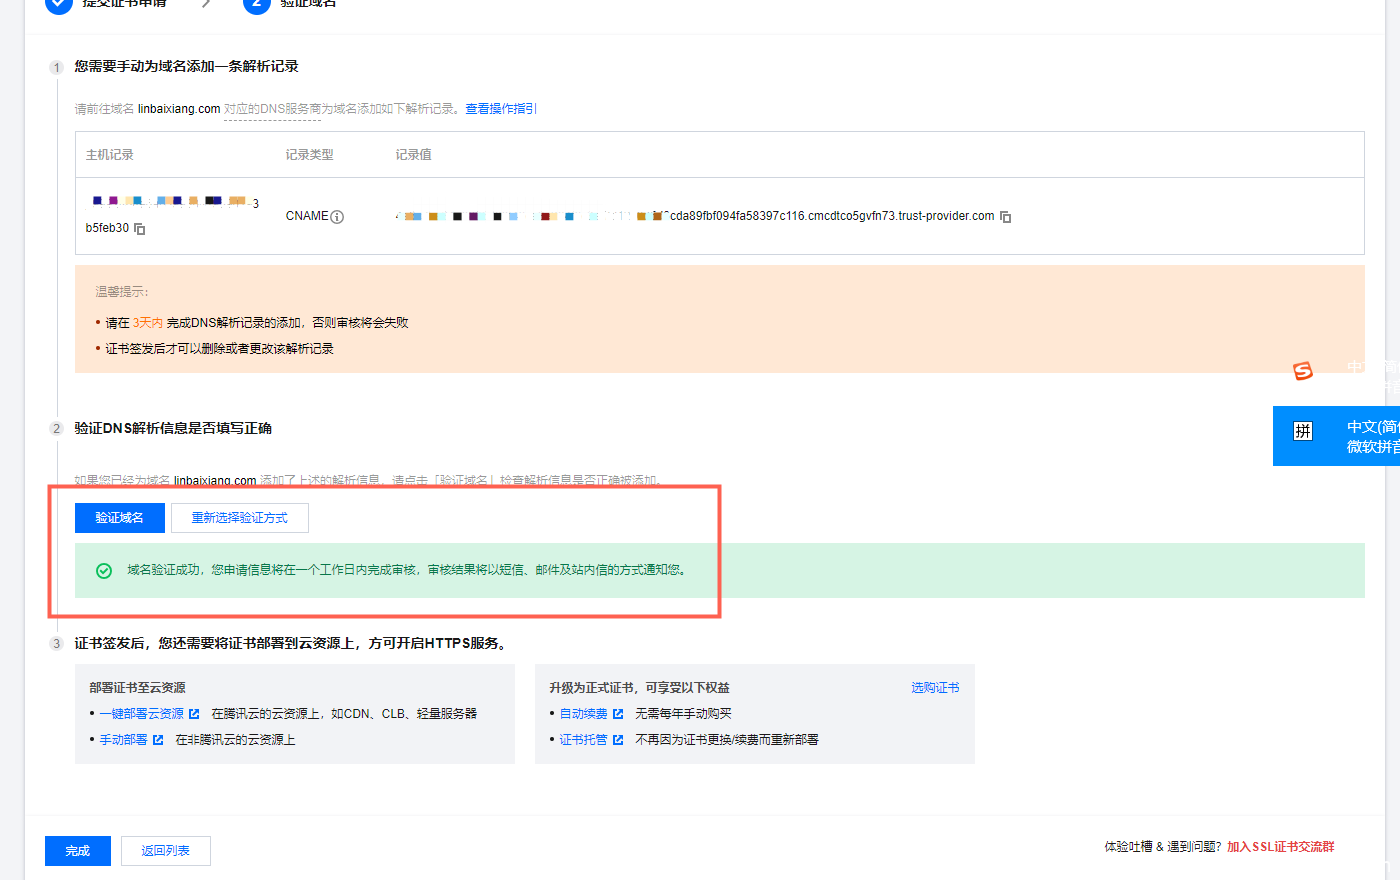This screenshot has width=1400, height=880.
Task: Open the 证书托管 link
Action: (x=584, y=740)
